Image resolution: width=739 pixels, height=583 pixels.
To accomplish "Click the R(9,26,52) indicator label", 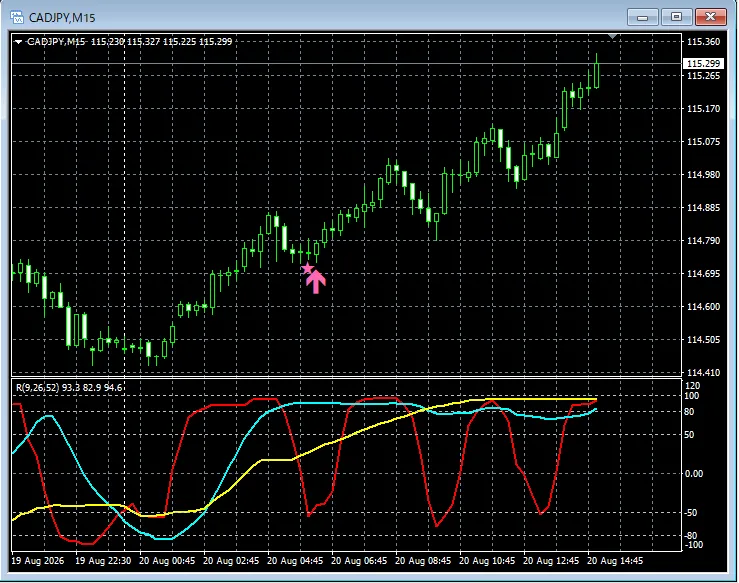I will tap(69, 388).
